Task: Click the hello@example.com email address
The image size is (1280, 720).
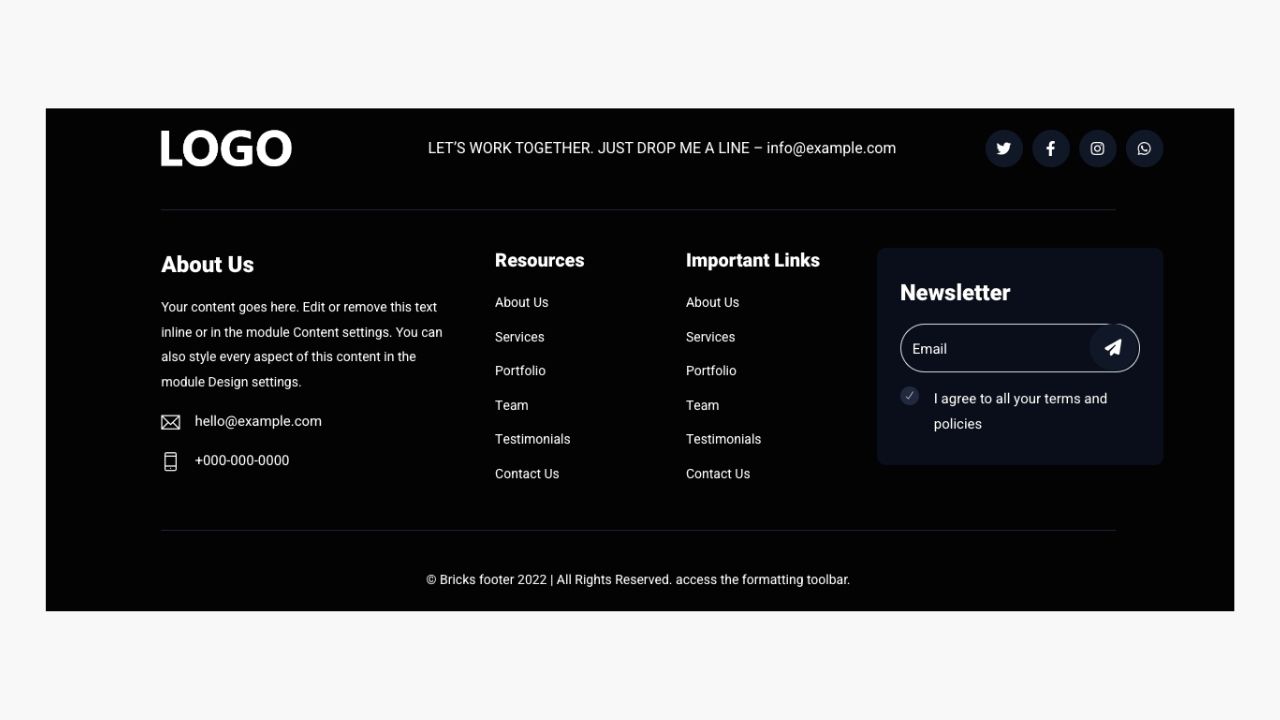Action: 258,421
